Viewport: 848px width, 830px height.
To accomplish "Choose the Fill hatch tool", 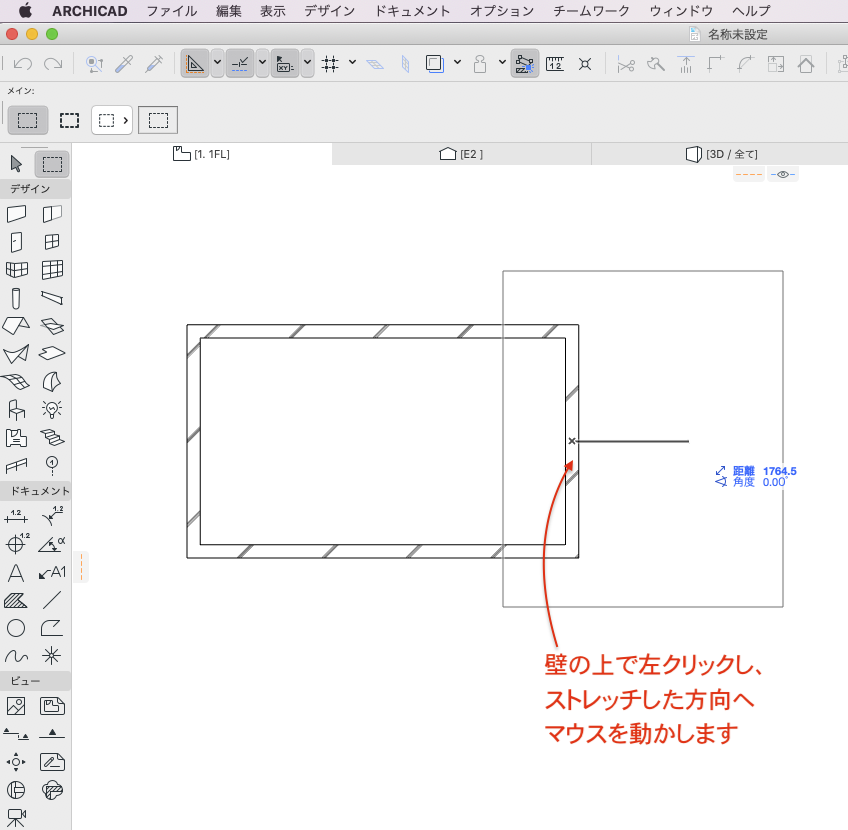I will click(16, 600).
